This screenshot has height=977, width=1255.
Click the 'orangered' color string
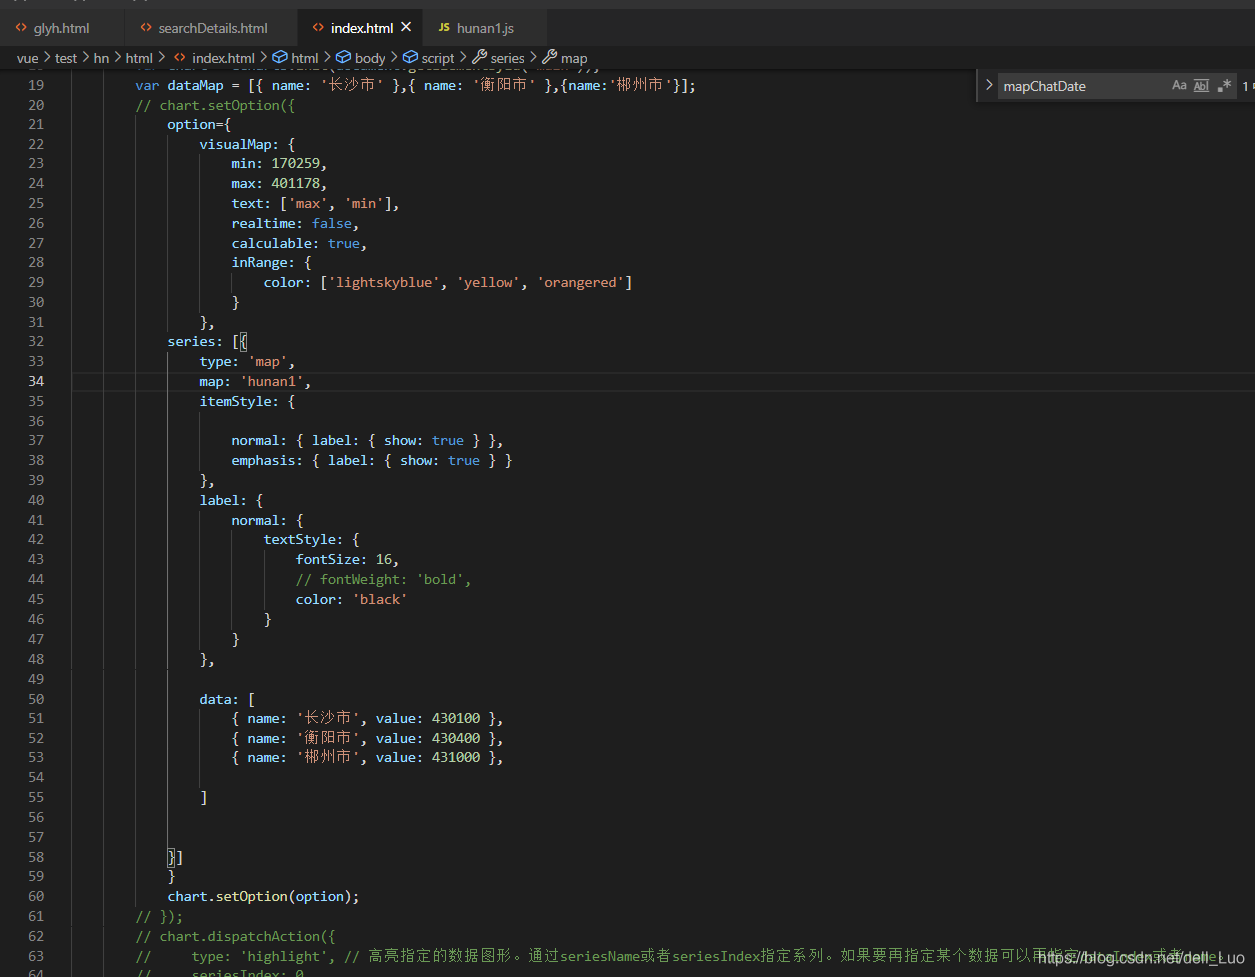582,282
